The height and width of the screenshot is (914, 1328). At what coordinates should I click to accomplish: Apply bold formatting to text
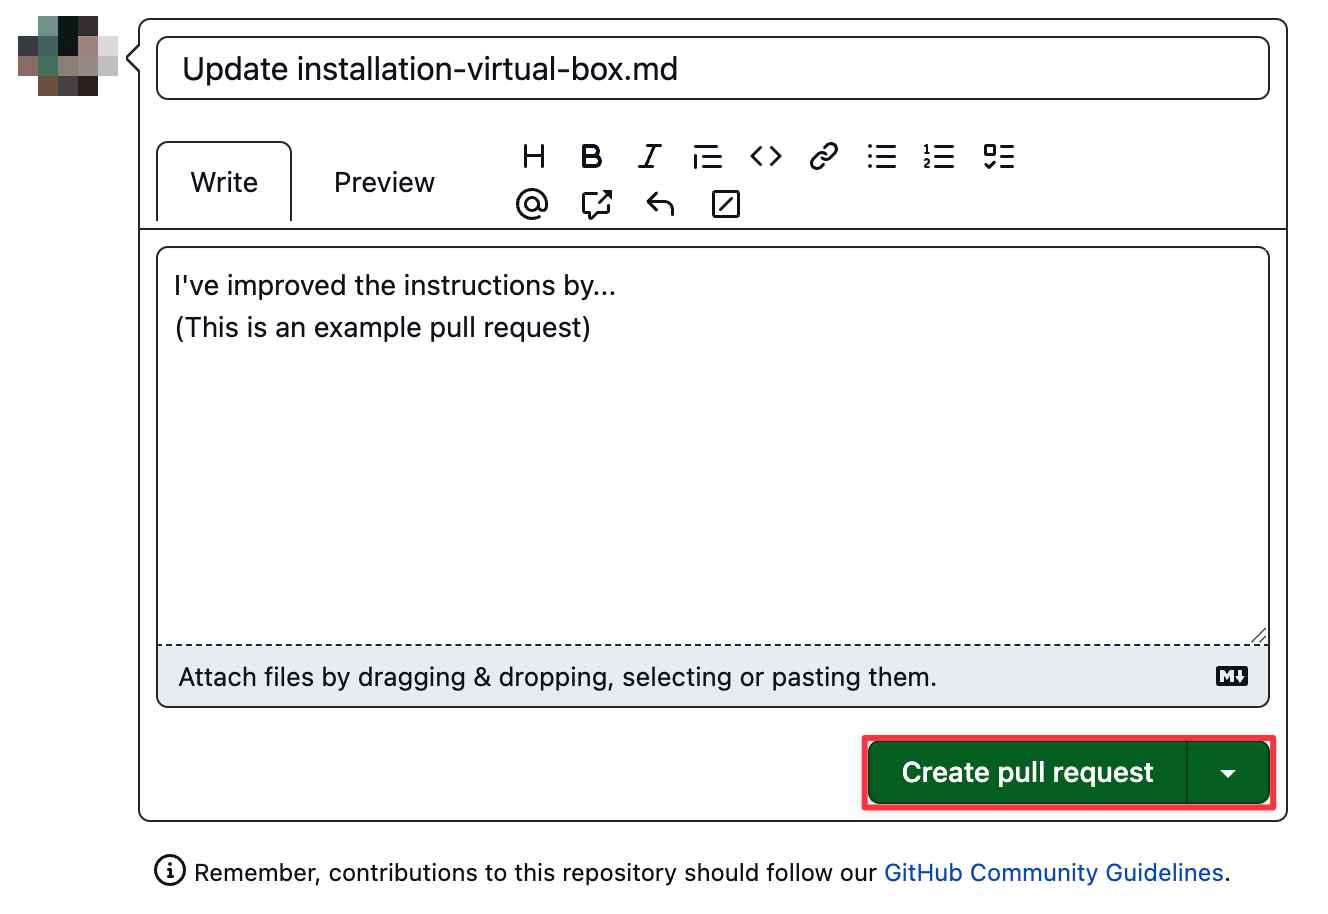pos(591,157)
